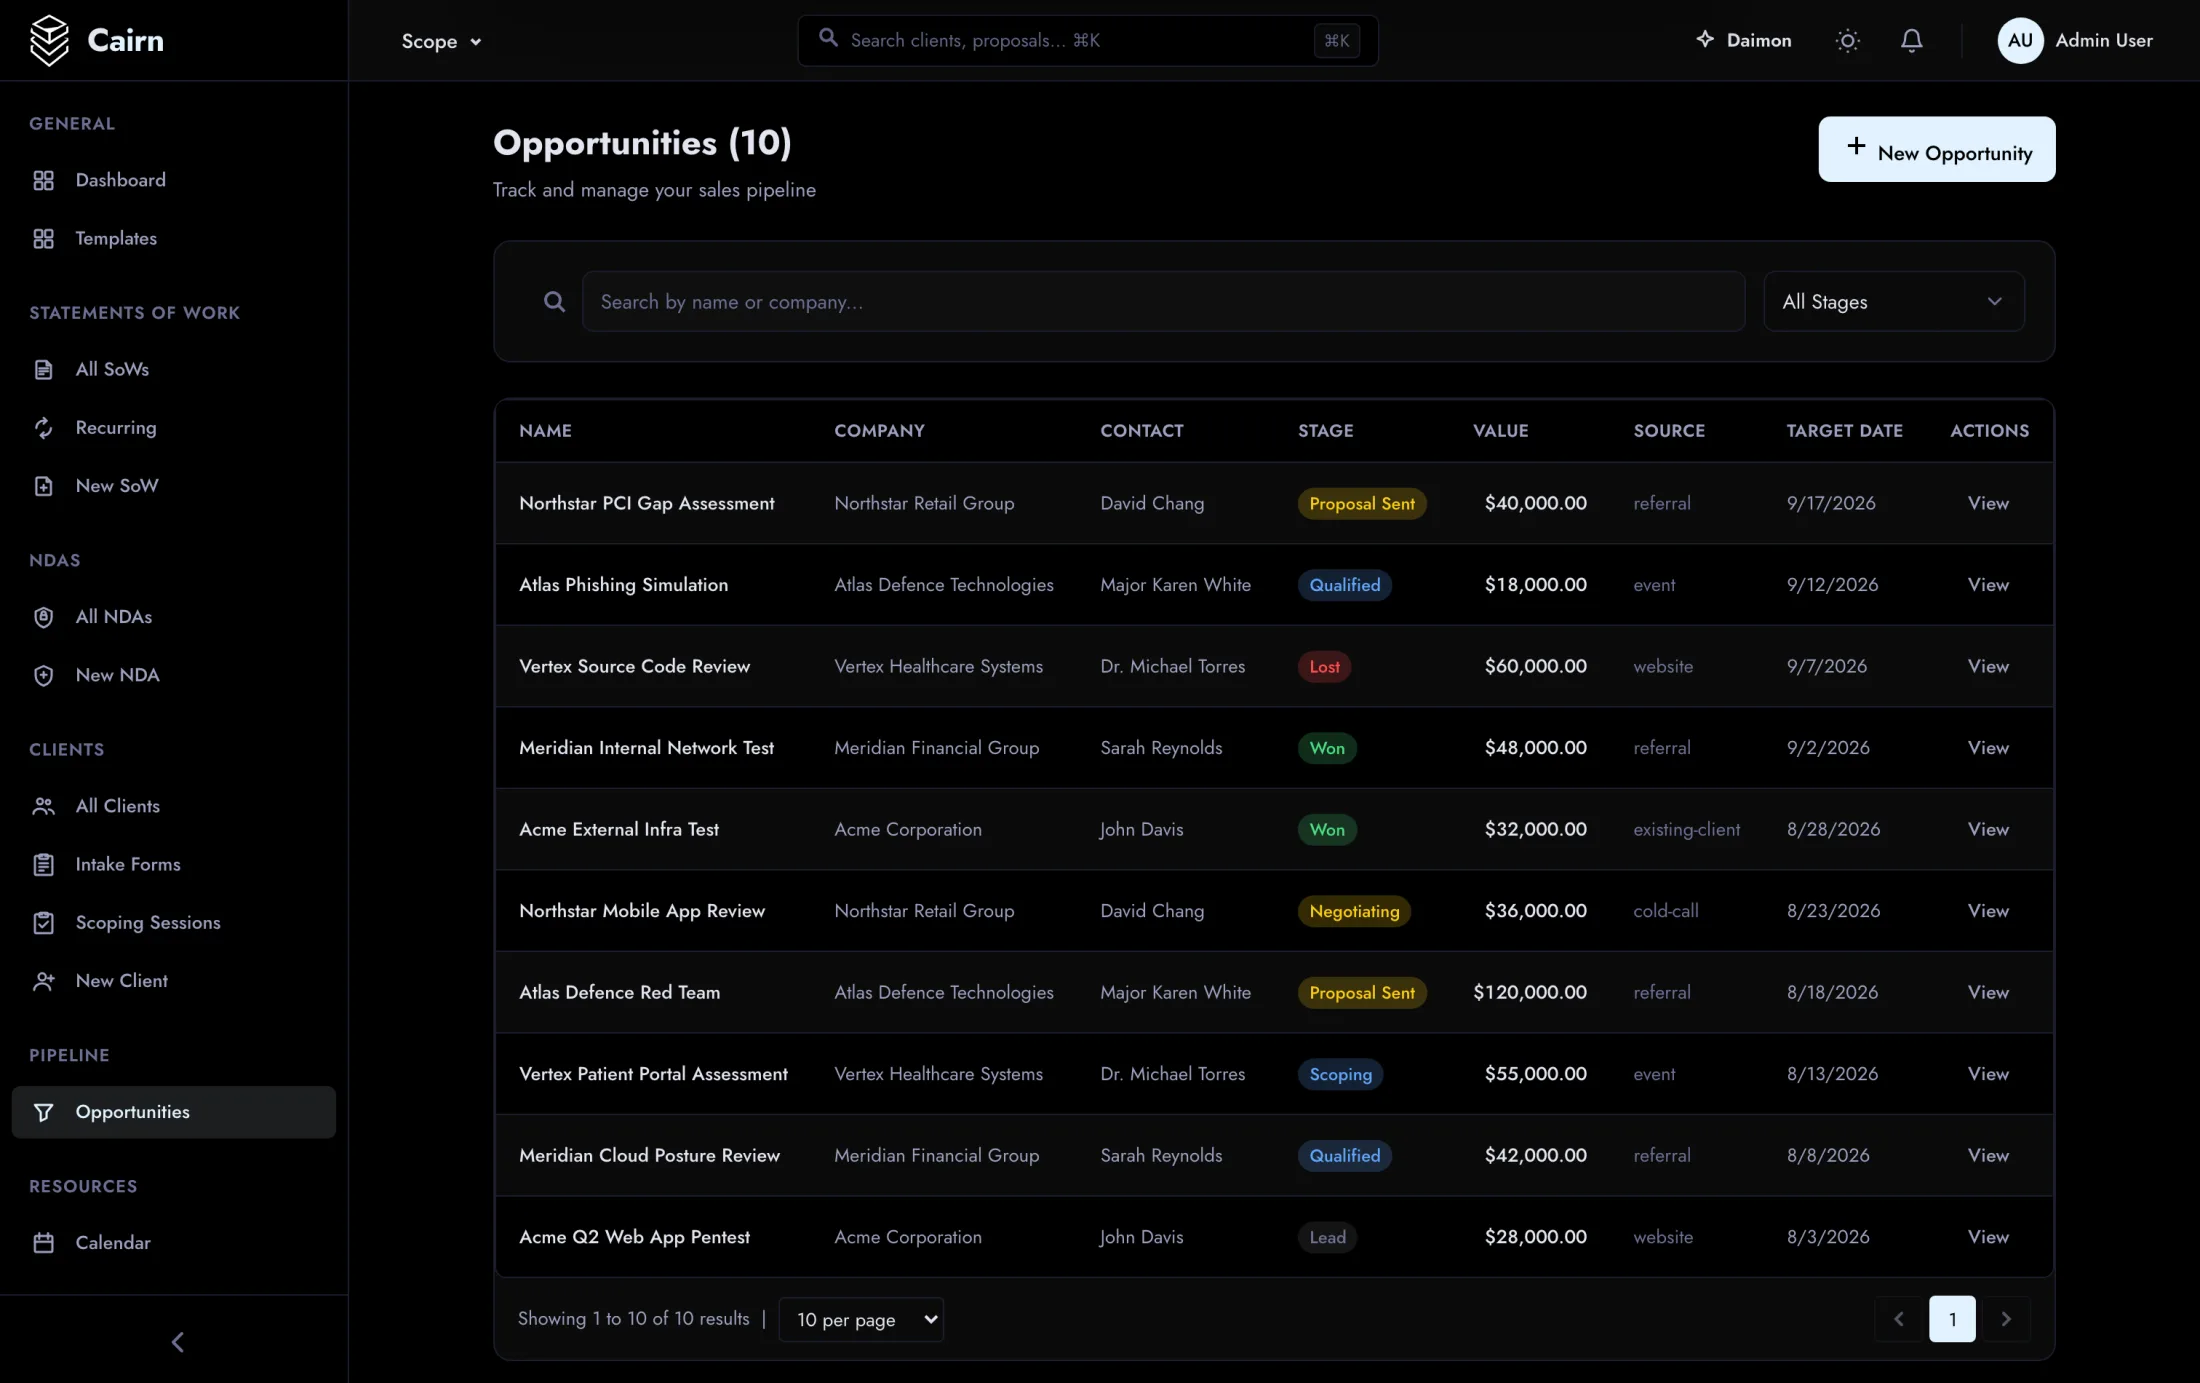Image resolution: width=2200 pixels, height=1383 pixels.
Task: Click the Scoping Sessions clipboard icon
Action: coord(43,923)
